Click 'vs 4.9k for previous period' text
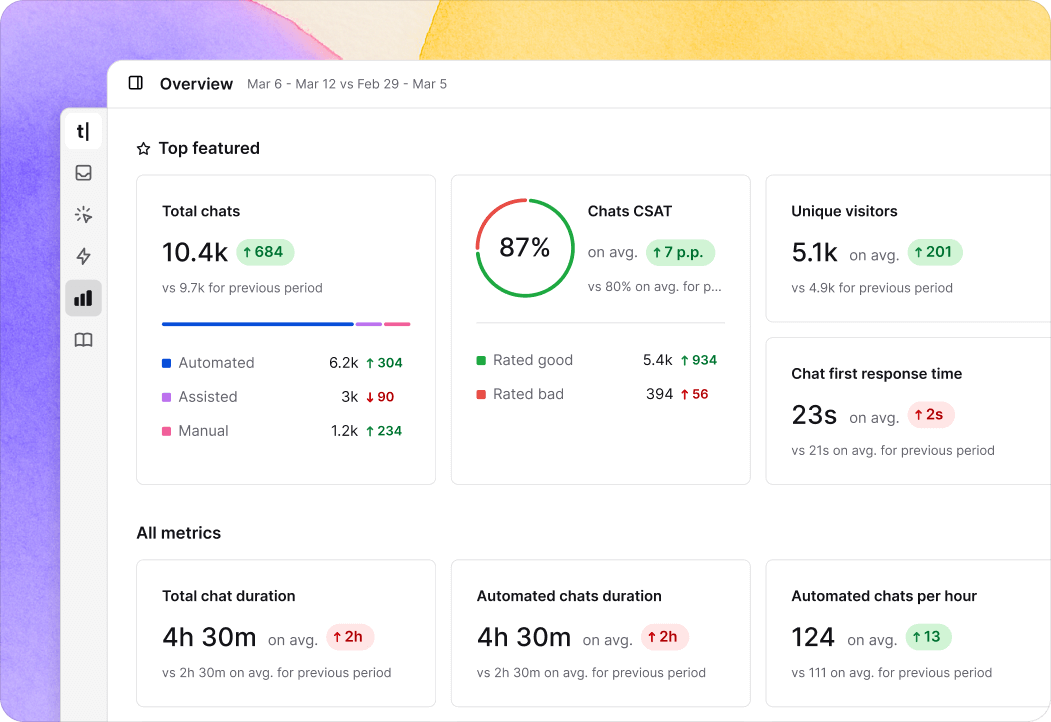The height and width of the screenshot is (722, 1051). 871,288
